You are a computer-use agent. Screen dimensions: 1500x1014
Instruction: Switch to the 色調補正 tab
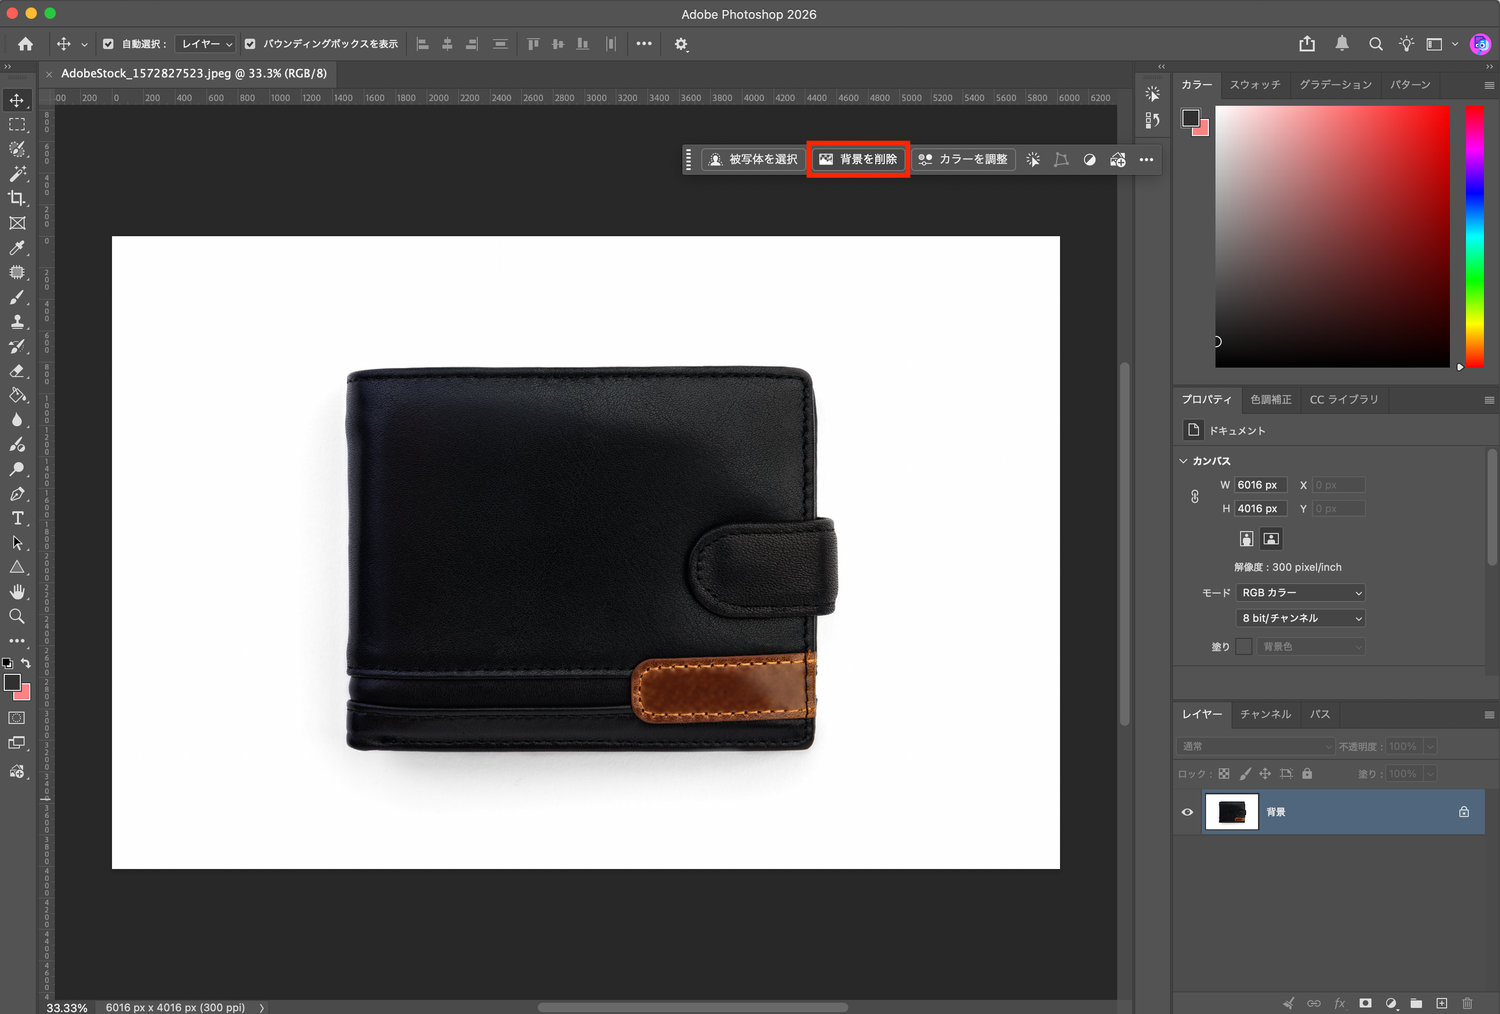coord(1271,399)
